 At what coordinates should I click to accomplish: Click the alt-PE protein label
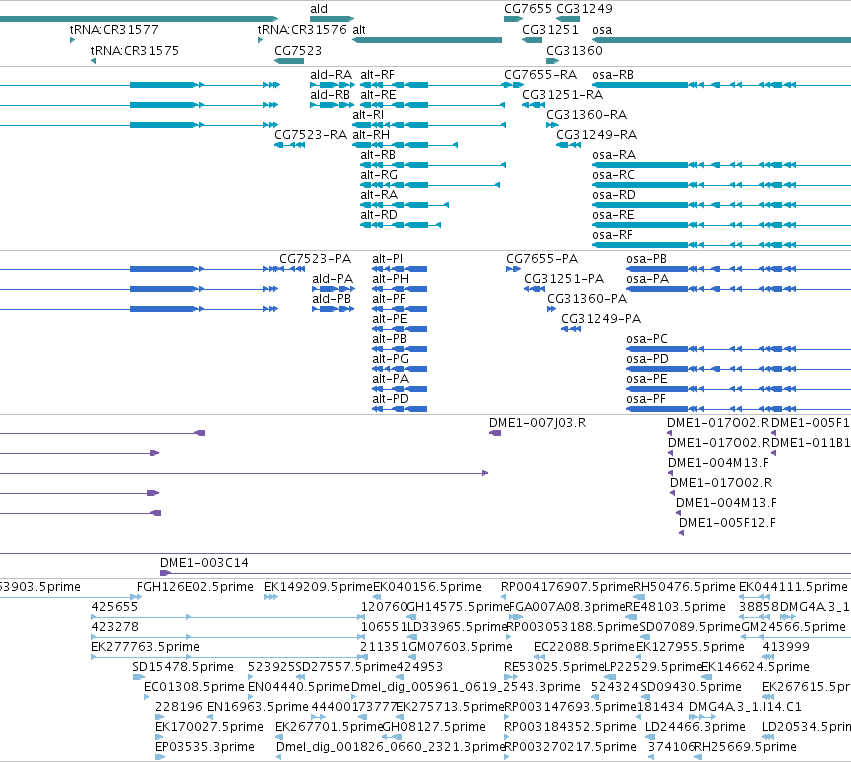point(390,319)
